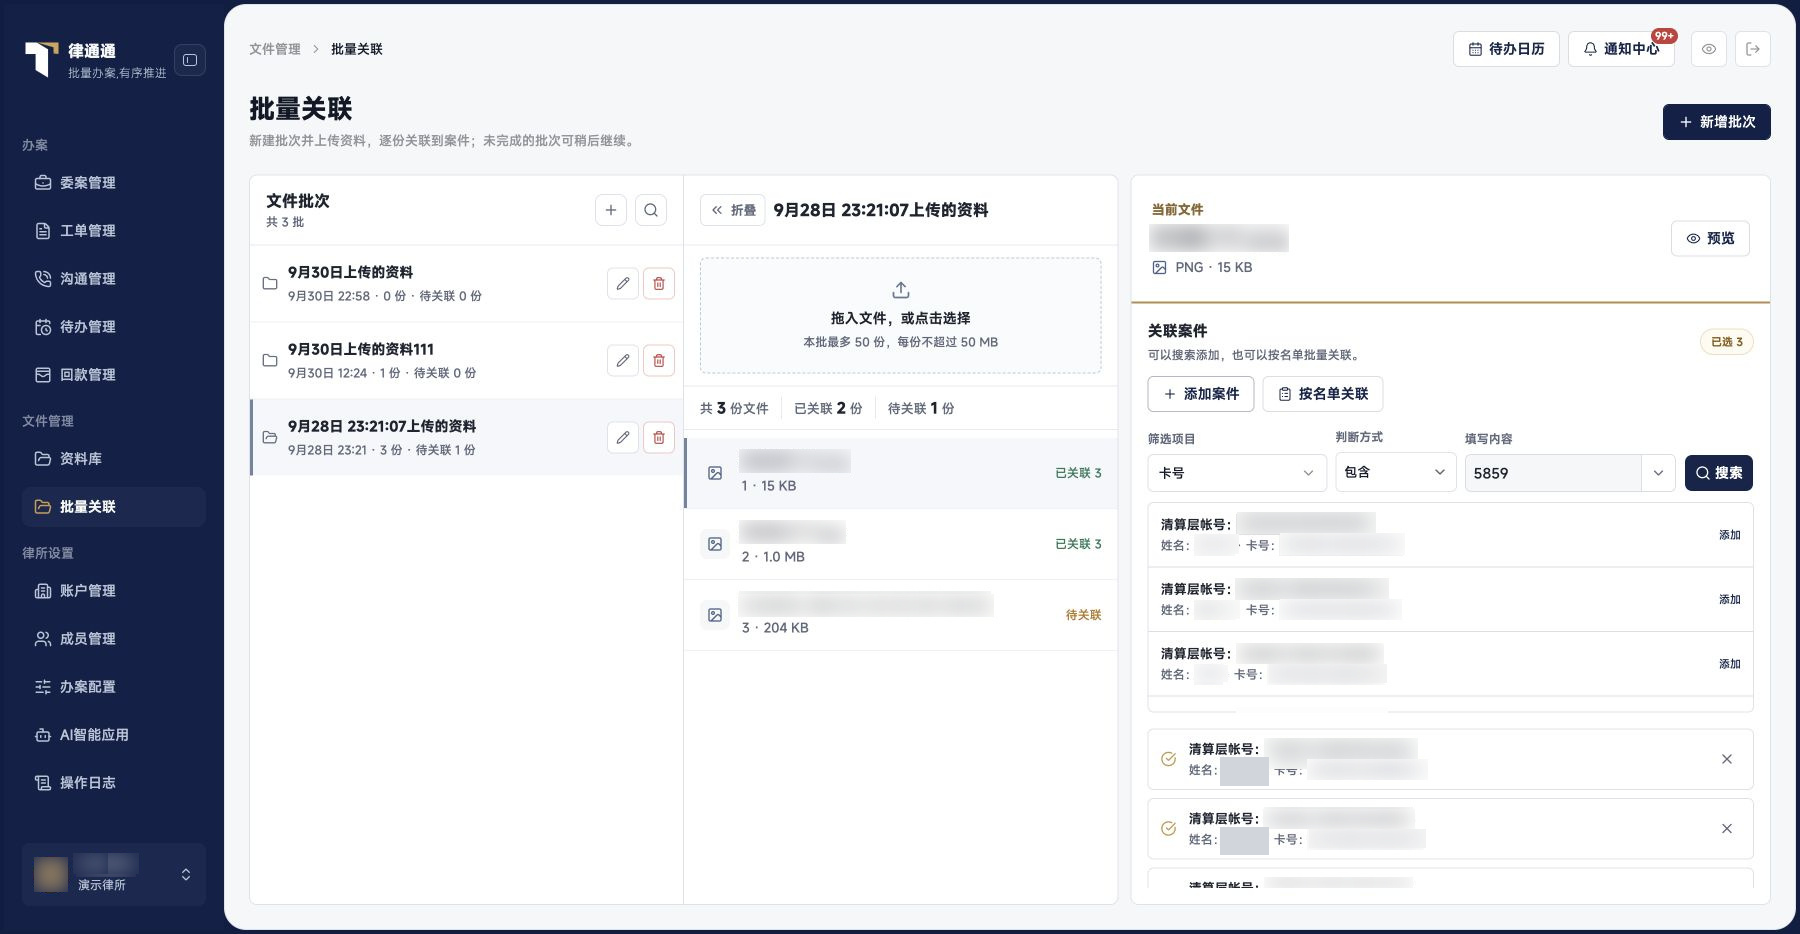Open the 1 · 15 KB image file

click(901, 473)
